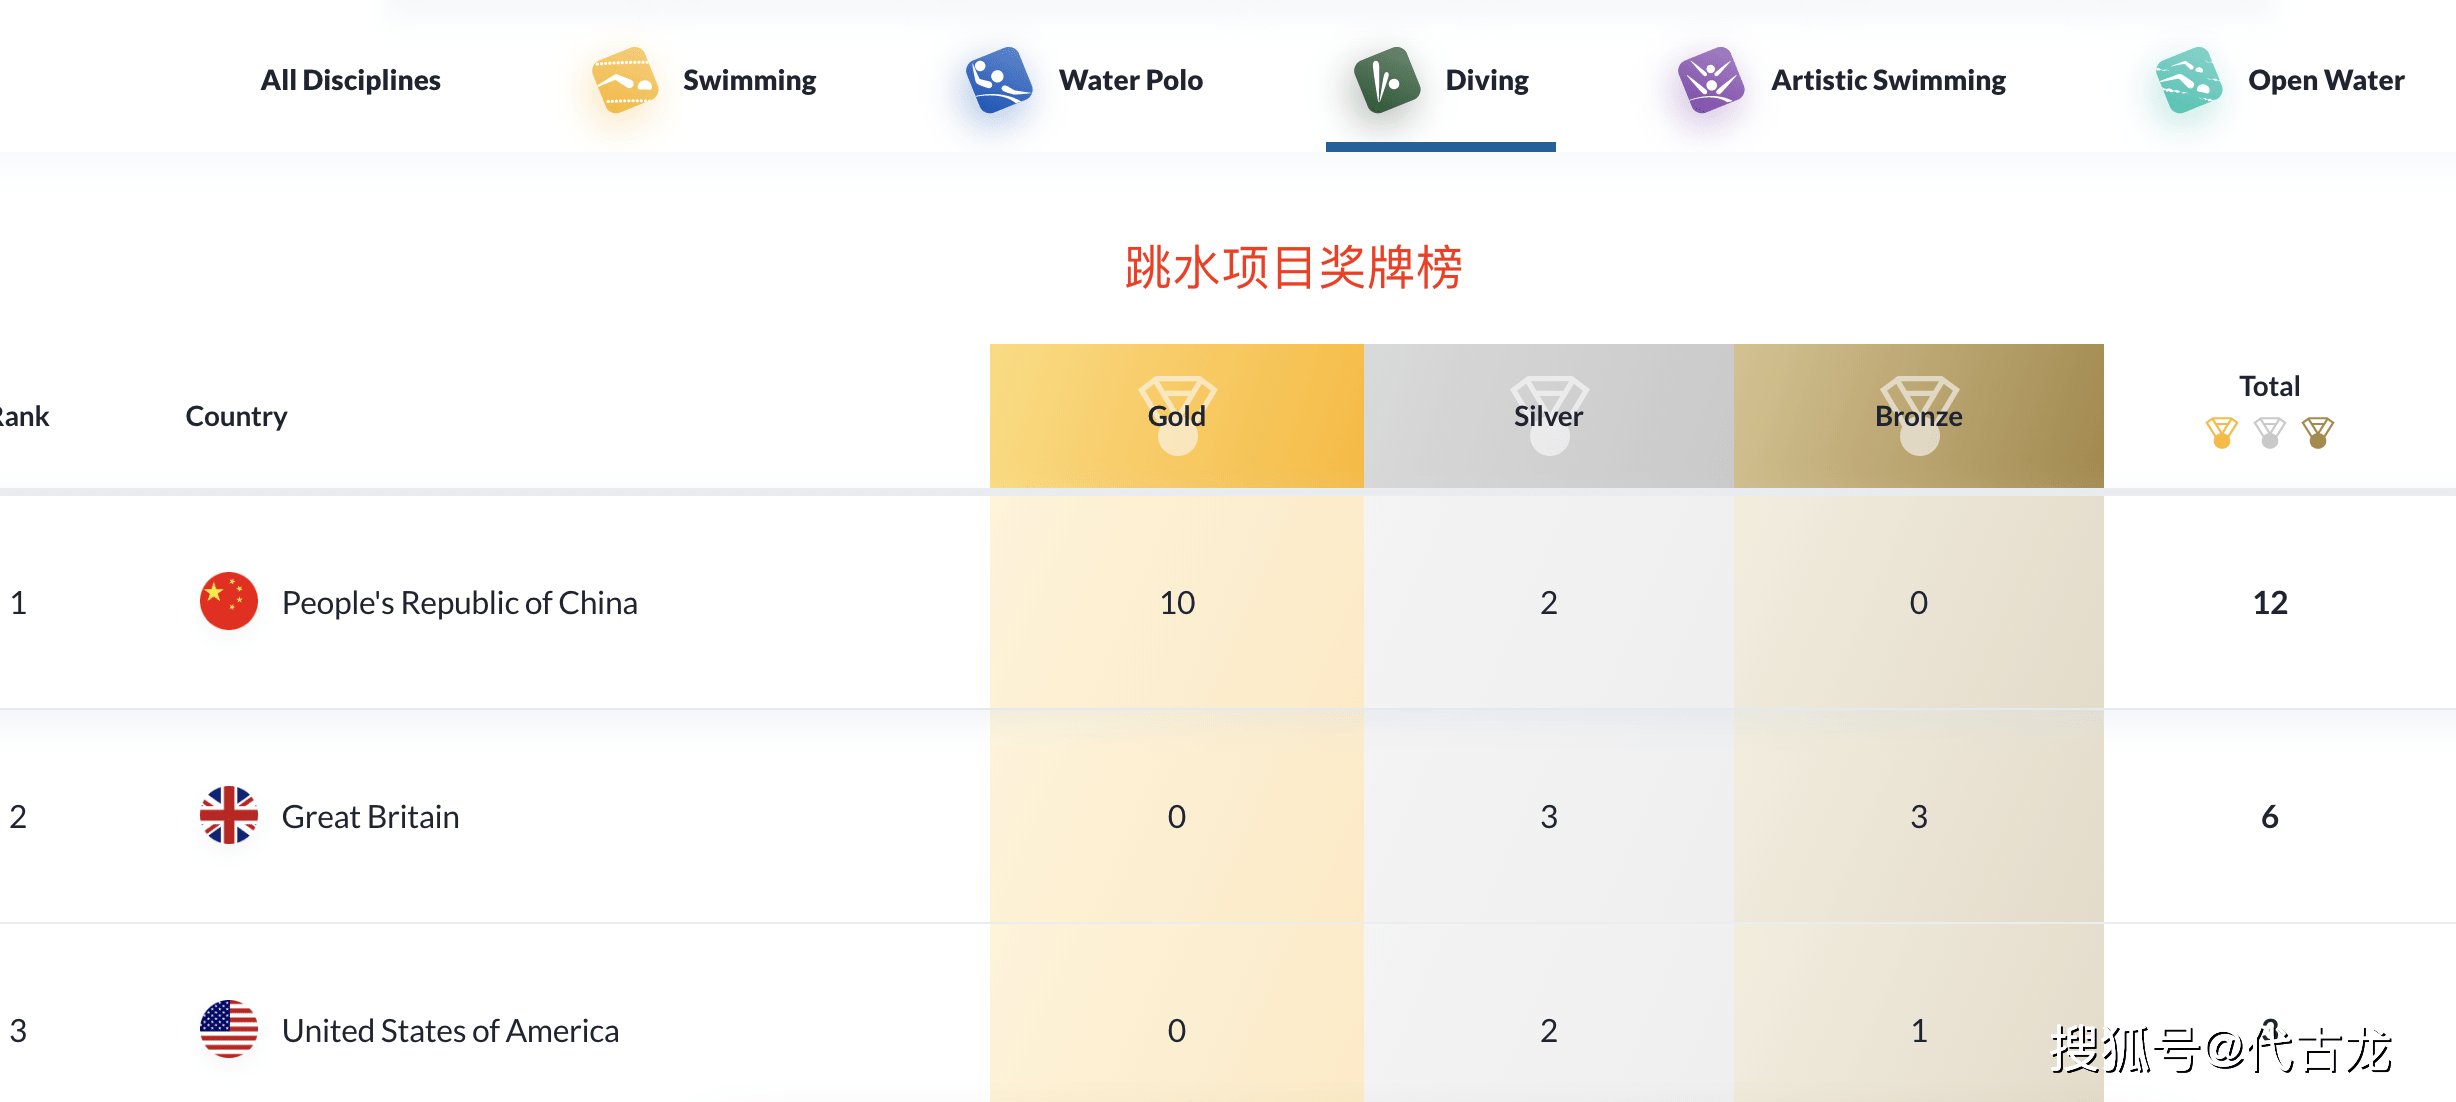Click China's bronze count 0

click(1919, 603)
